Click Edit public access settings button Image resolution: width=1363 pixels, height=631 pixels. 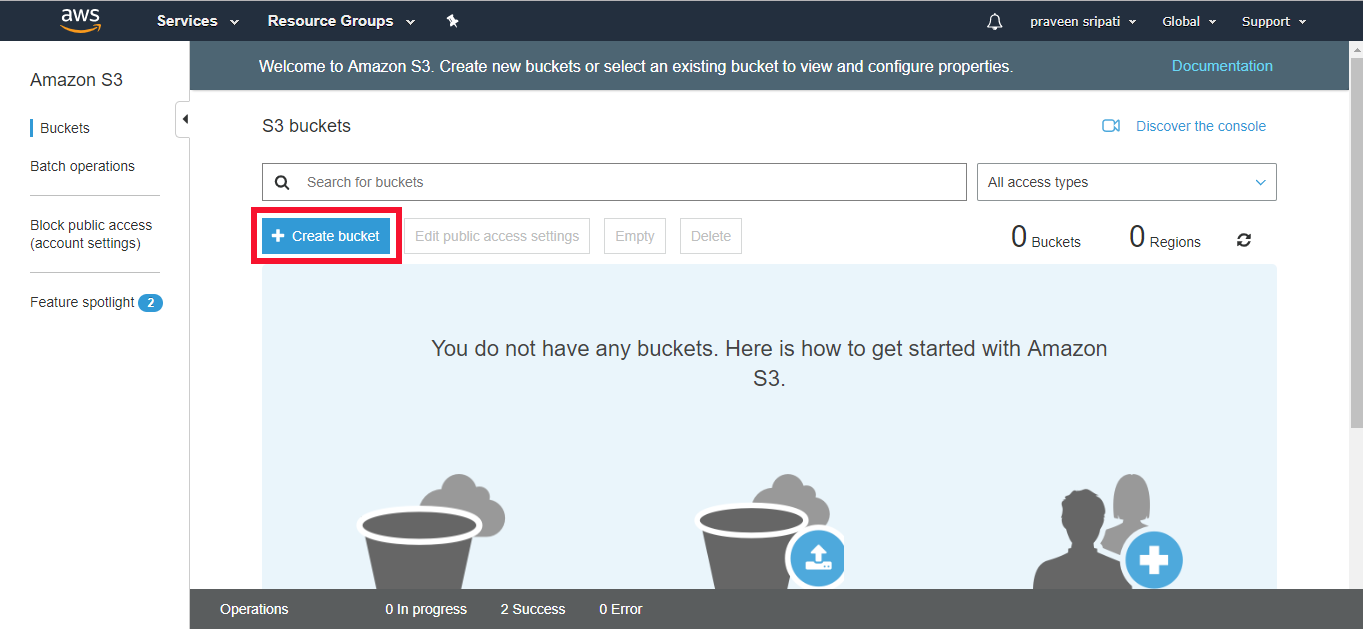[x=497, y=236]
